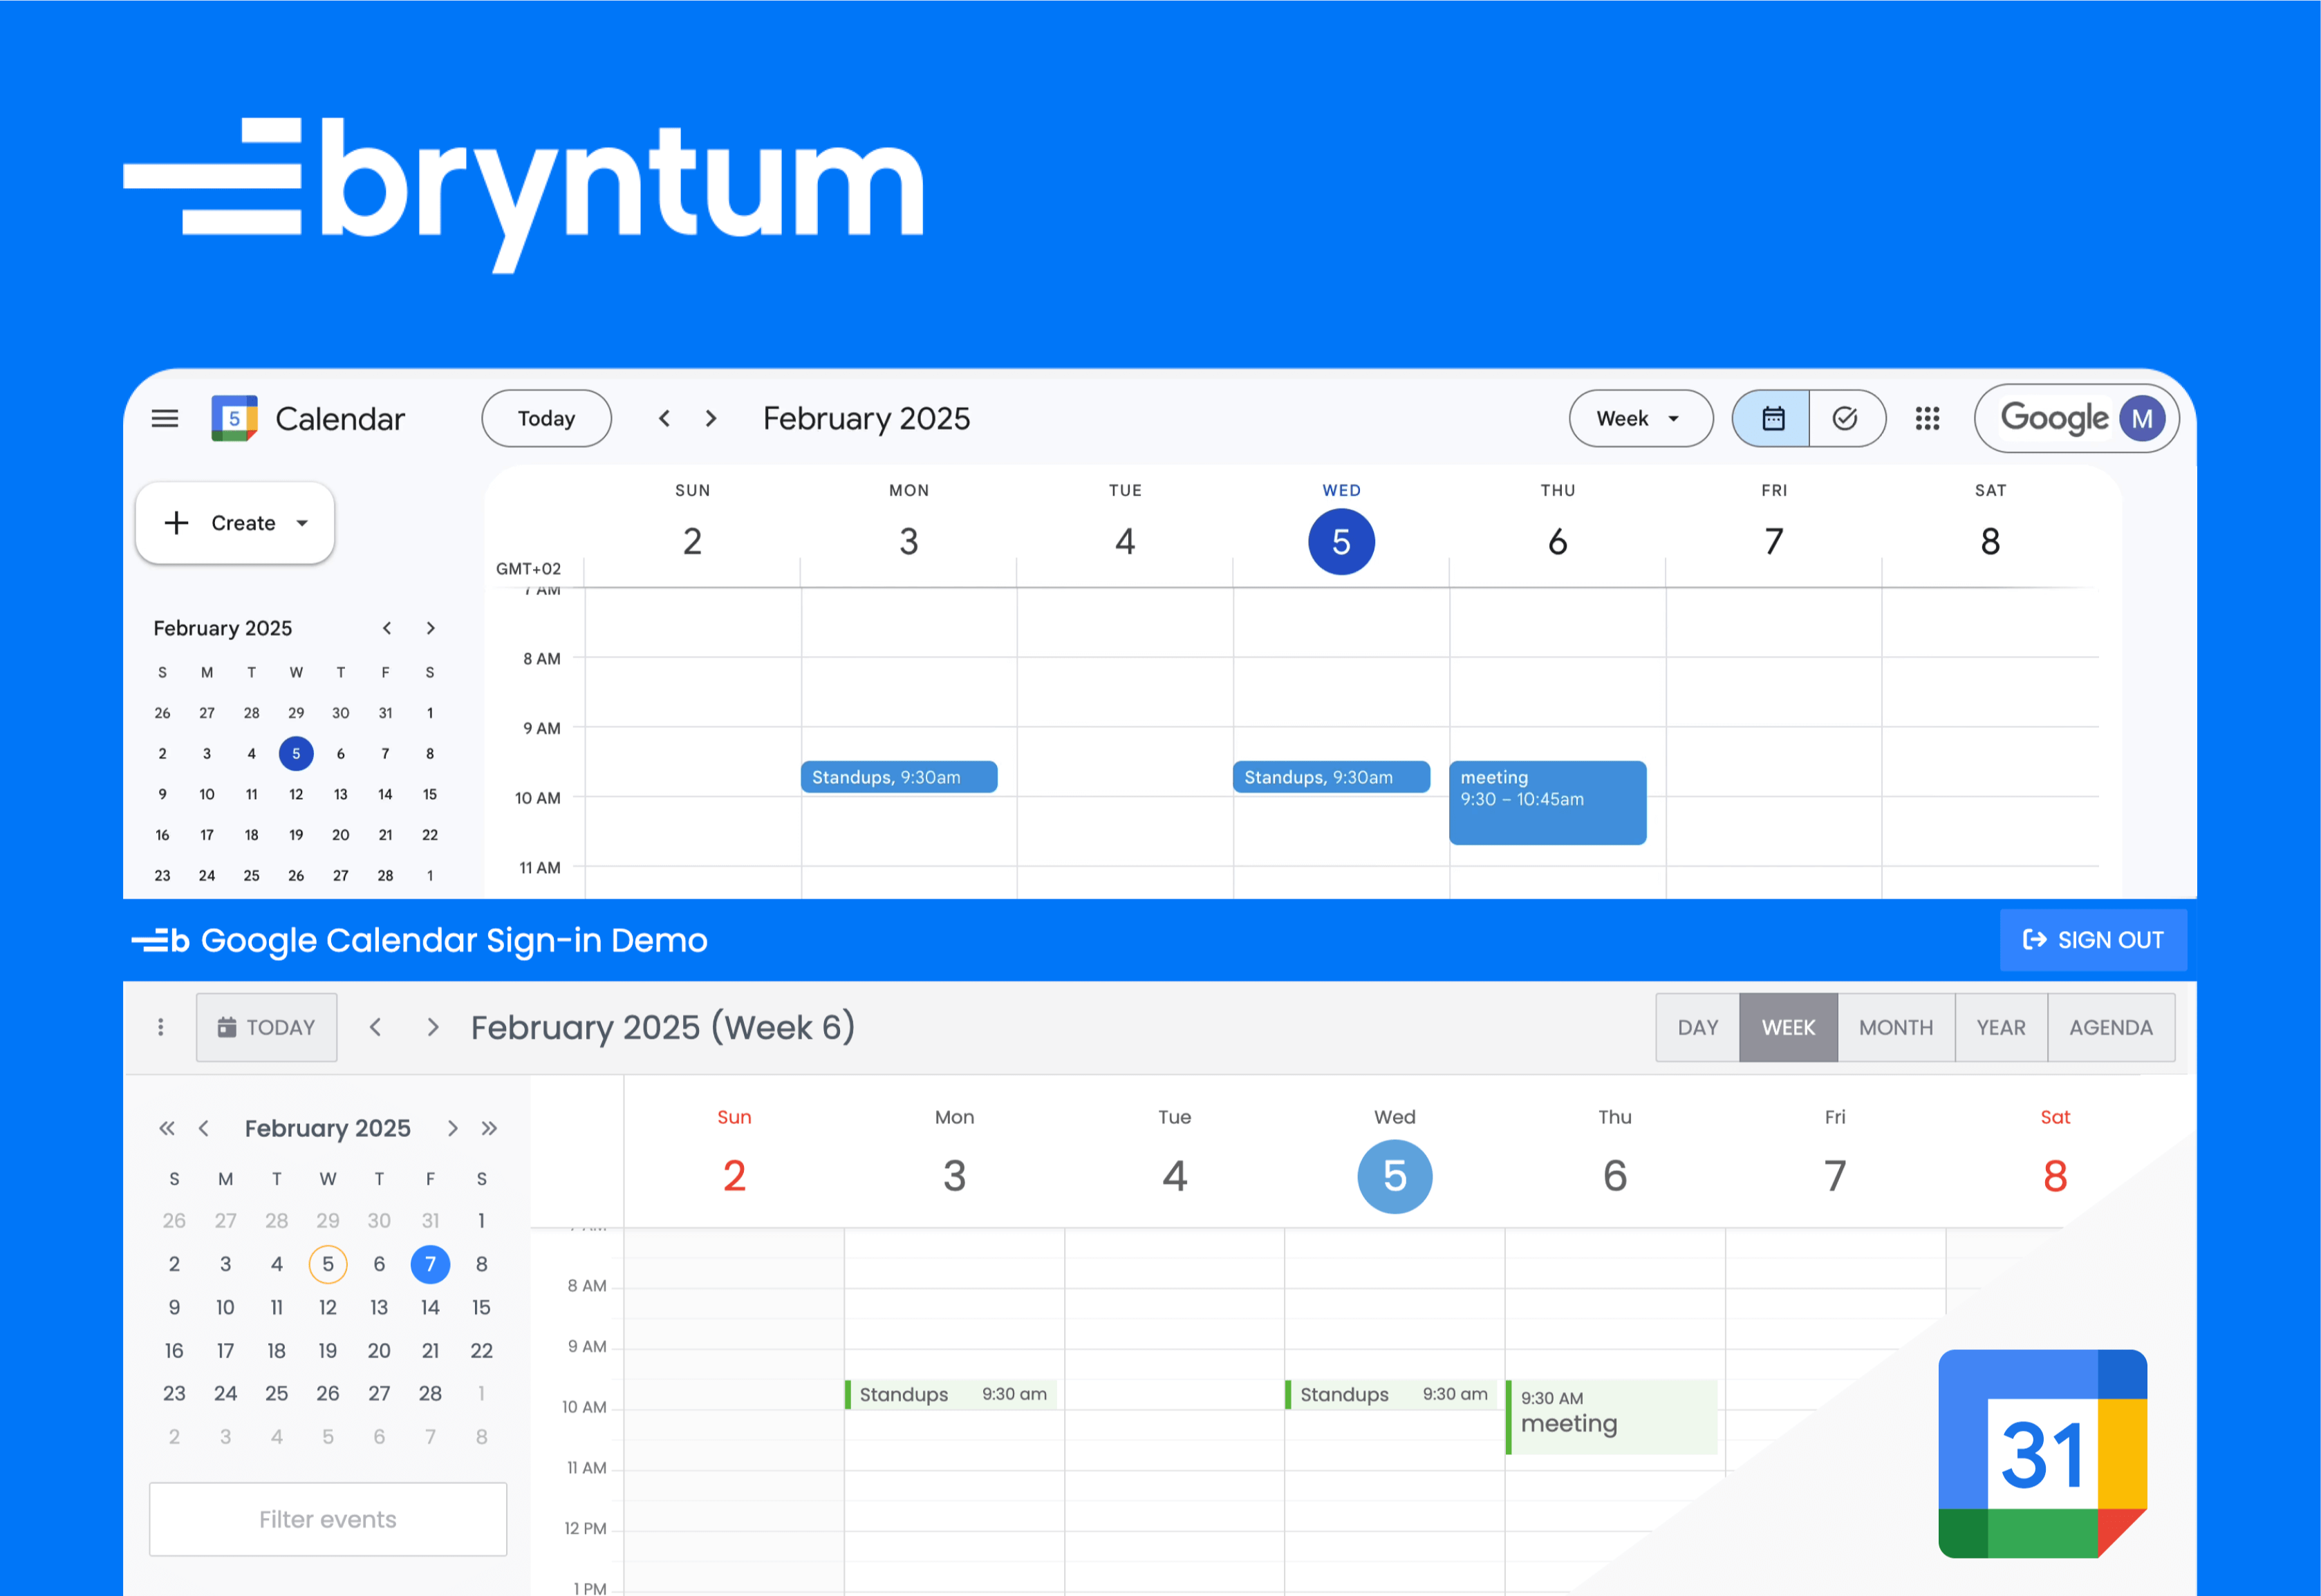Select highlighted 5 in Google mini calendar

[x=296, y=753]
